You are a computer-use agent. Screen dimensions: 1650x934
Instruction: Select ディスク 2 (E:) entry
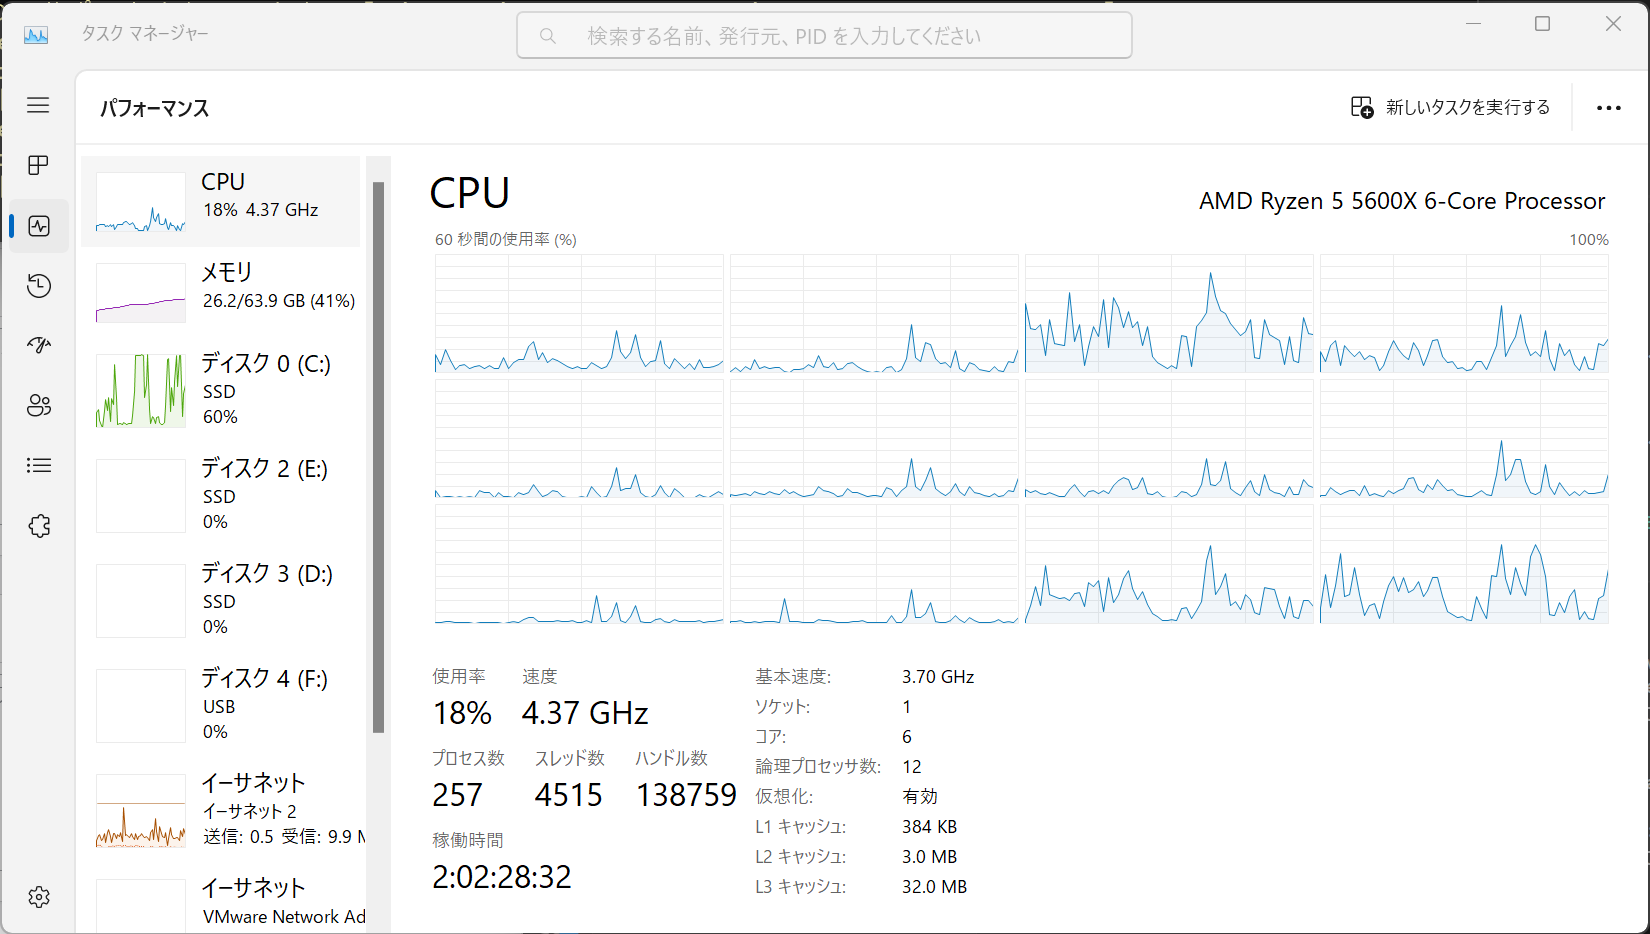221,495
